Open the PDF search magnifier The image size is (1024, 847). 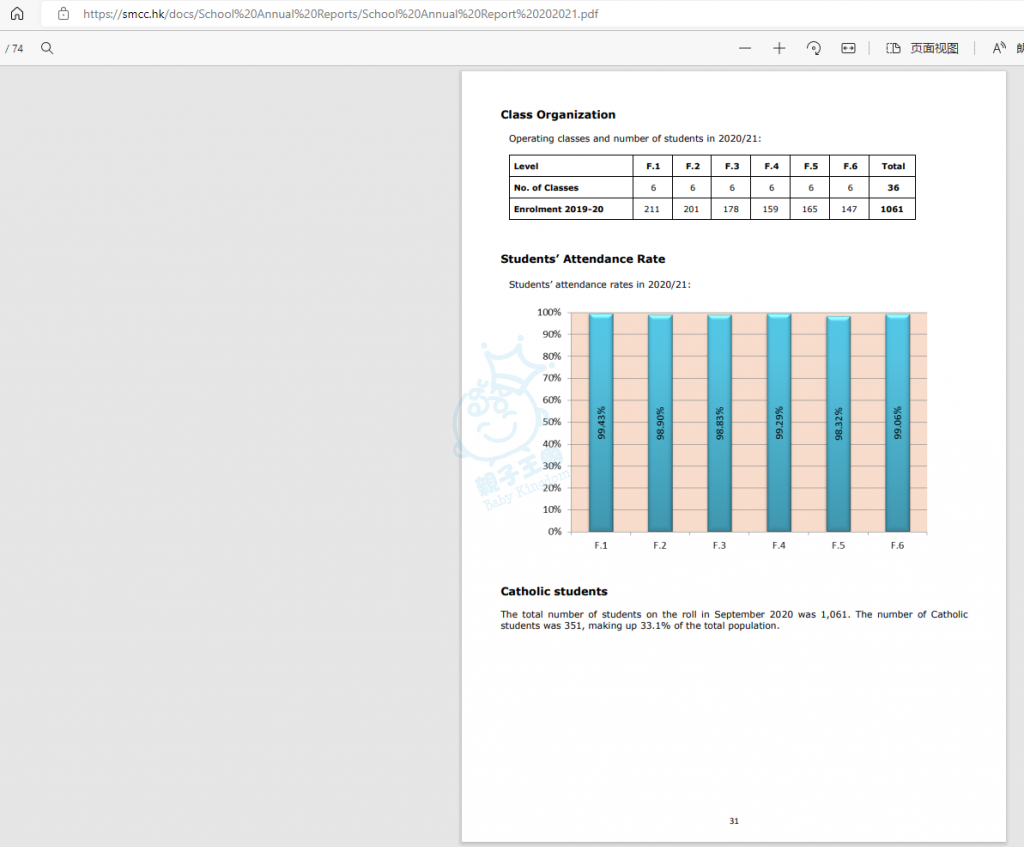47,48
